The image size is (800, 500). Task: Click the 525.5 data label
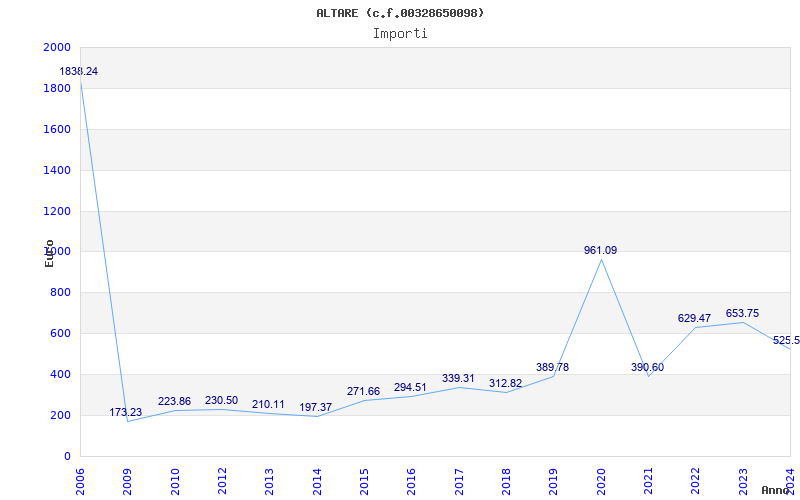tap(786, 340)
